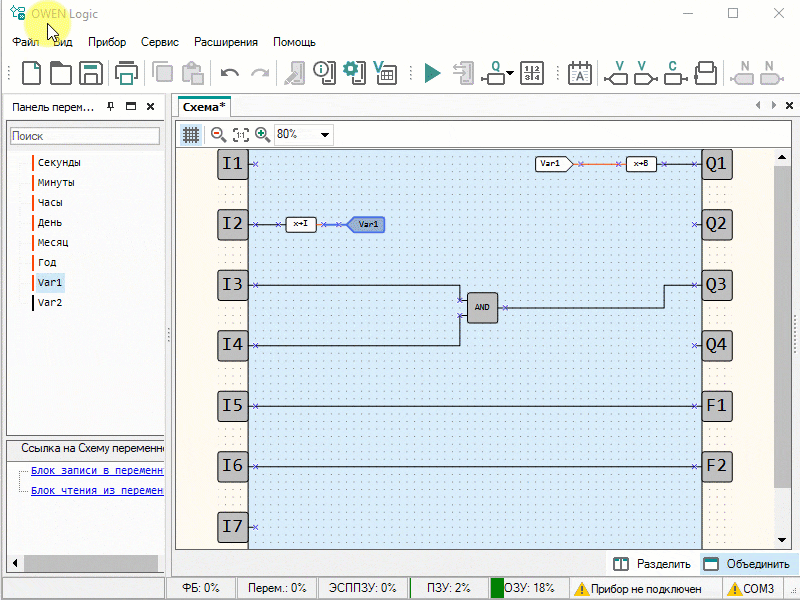The image size is (800, 600).
Task: Focus the Поиск search field
Action: click(85, 136)
